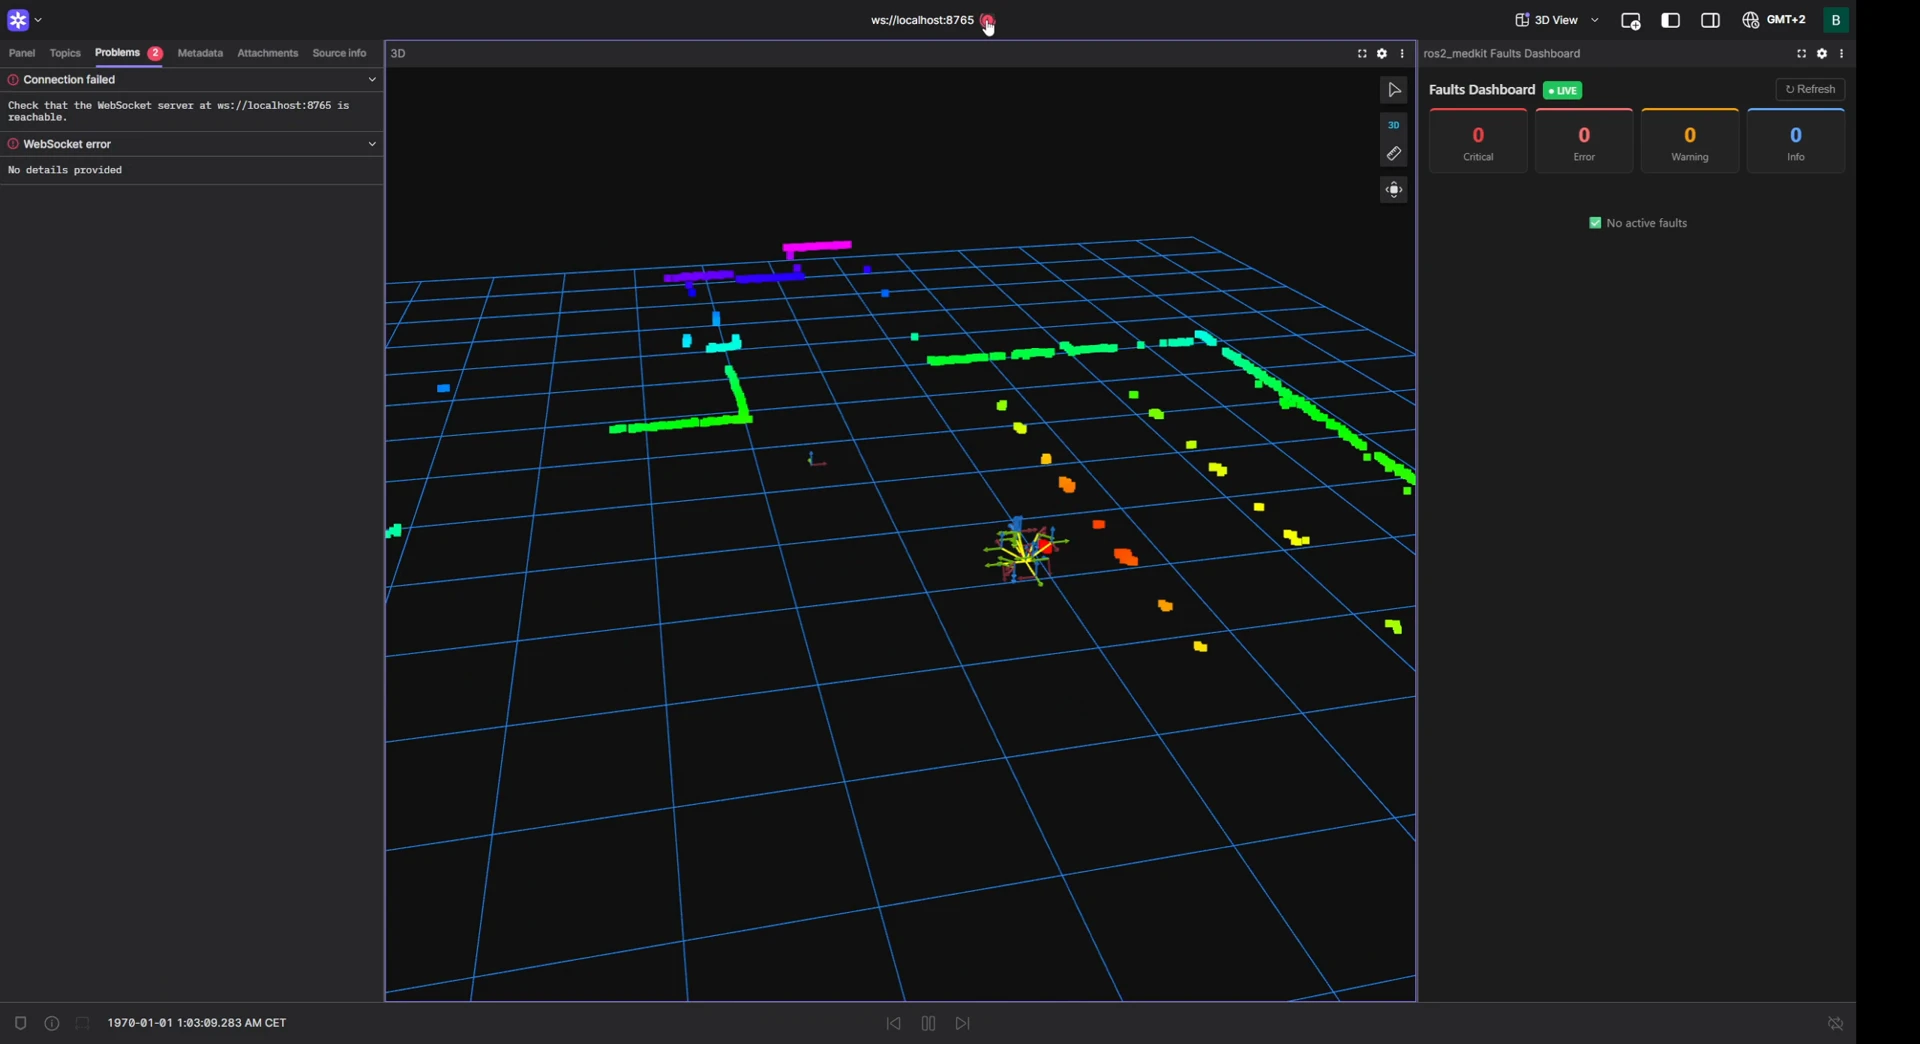Toggle the 3D camera mode button
Screen dimensions: 1920x1044
[1393, 125]
